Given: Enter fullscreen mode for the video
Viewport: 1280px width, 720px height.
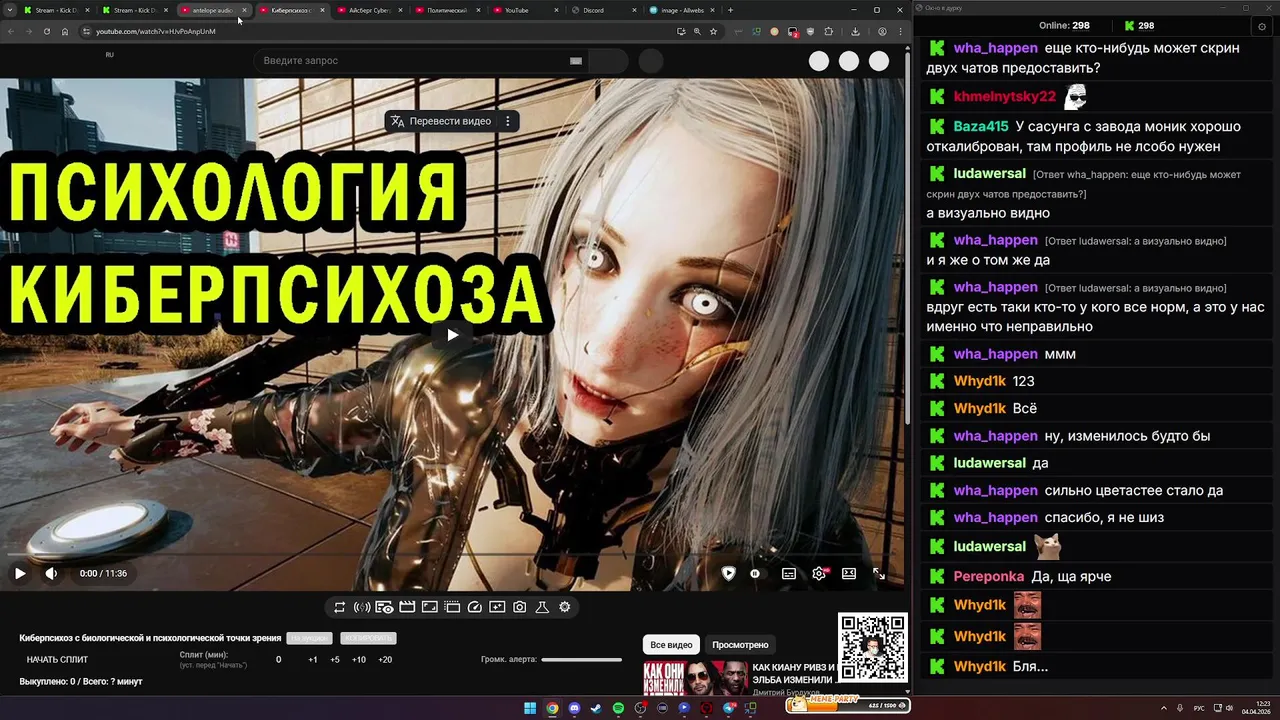Looking at the screenshot, I should pyautogui.click(x=879, y=573).
